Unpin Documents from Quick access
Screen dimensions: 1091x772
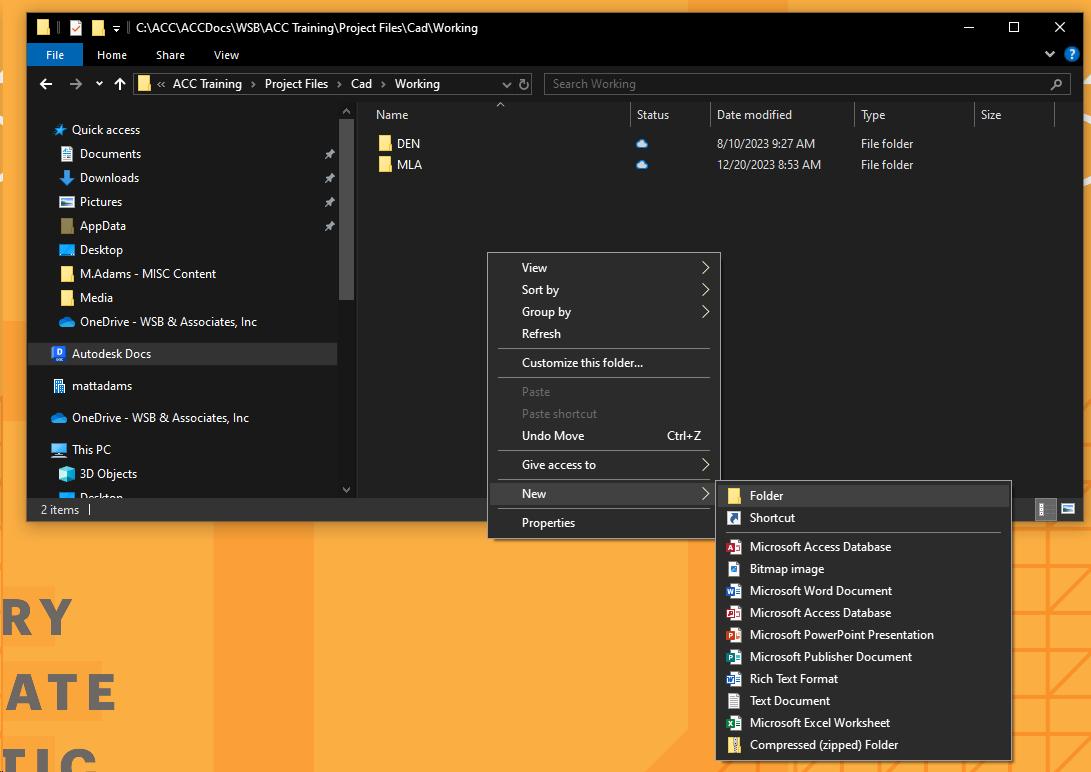[329, 154]
